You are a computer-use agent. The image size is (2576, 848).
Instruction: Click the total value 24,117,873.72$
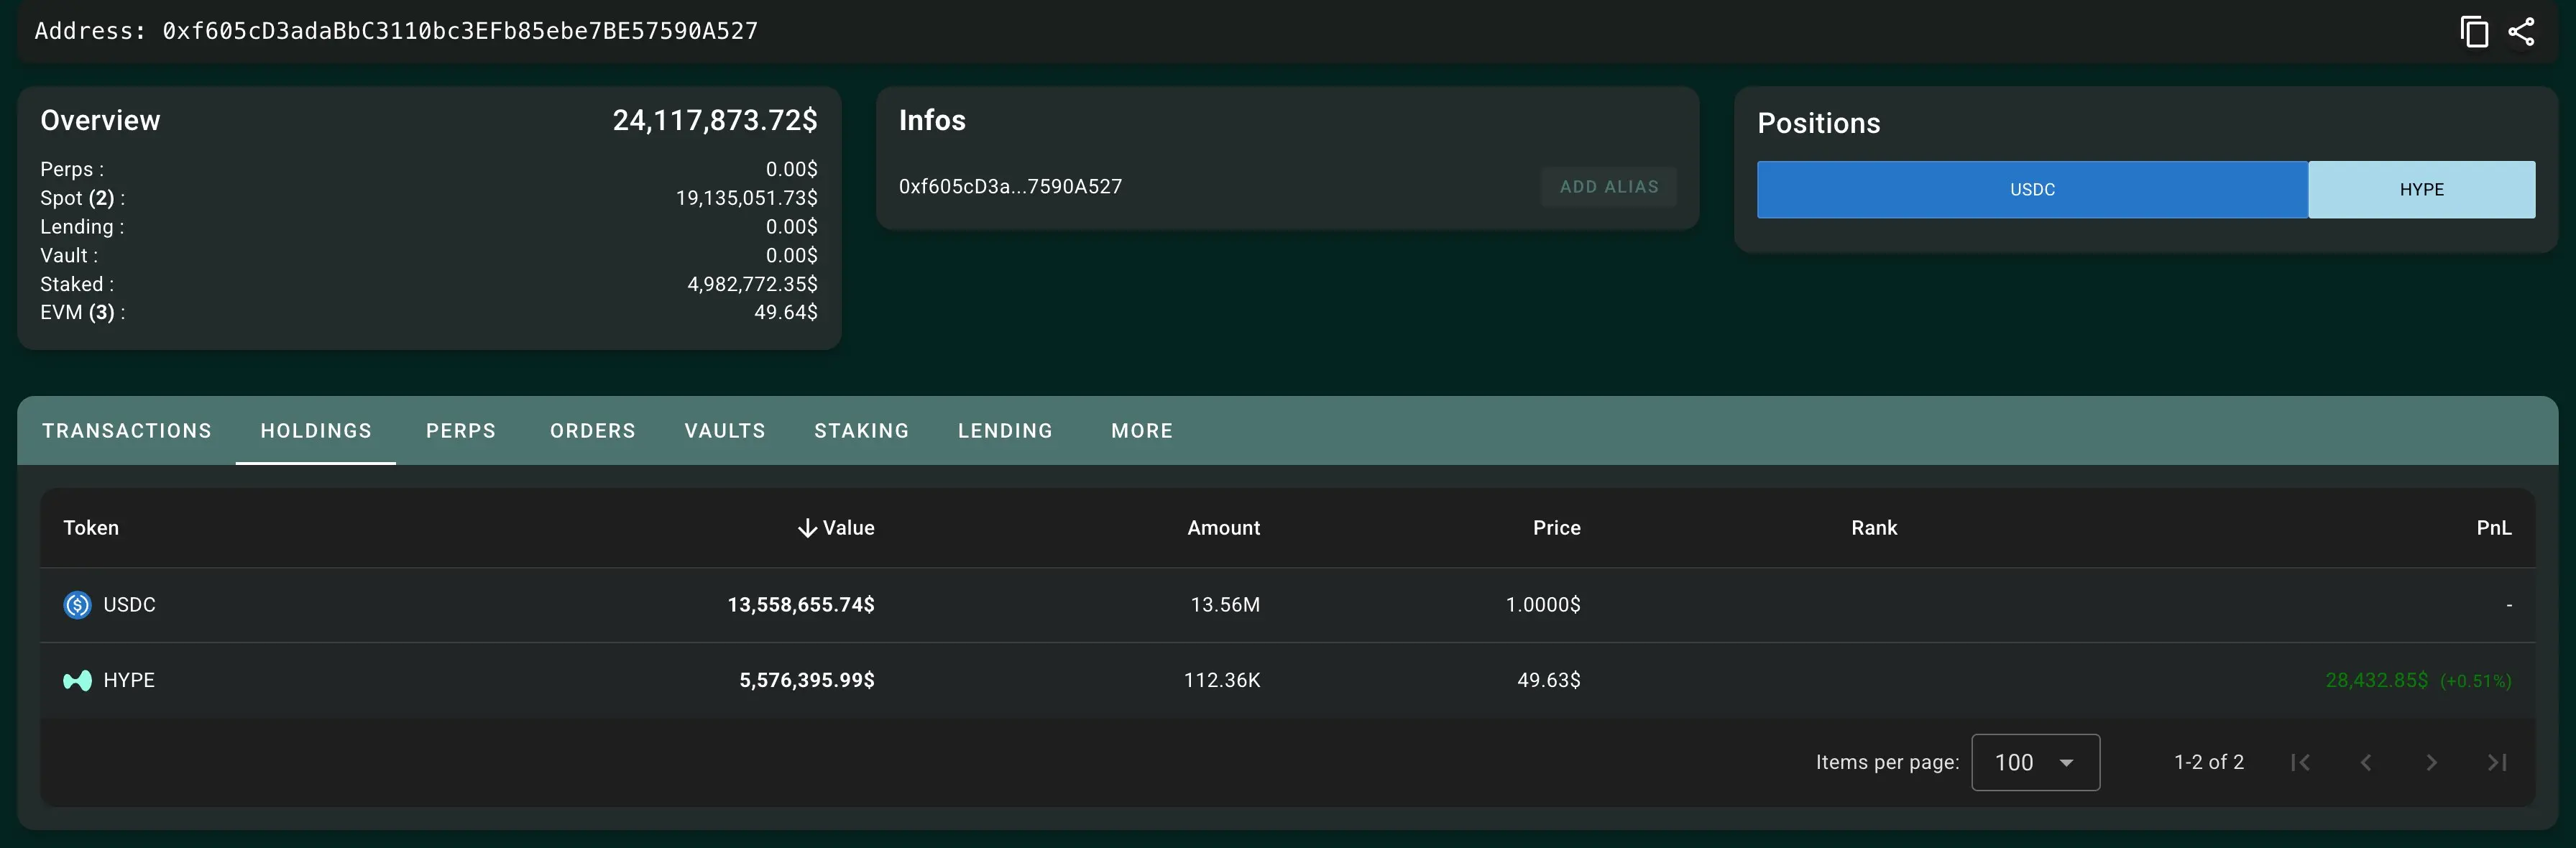pyautogui.click(x=715, y=121)
